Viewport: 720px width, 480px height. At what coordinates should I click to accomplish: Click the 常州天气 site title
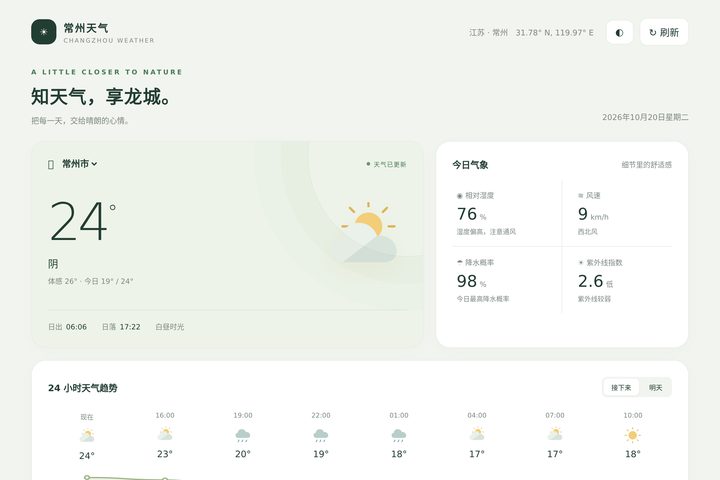(x=86, y=28)
